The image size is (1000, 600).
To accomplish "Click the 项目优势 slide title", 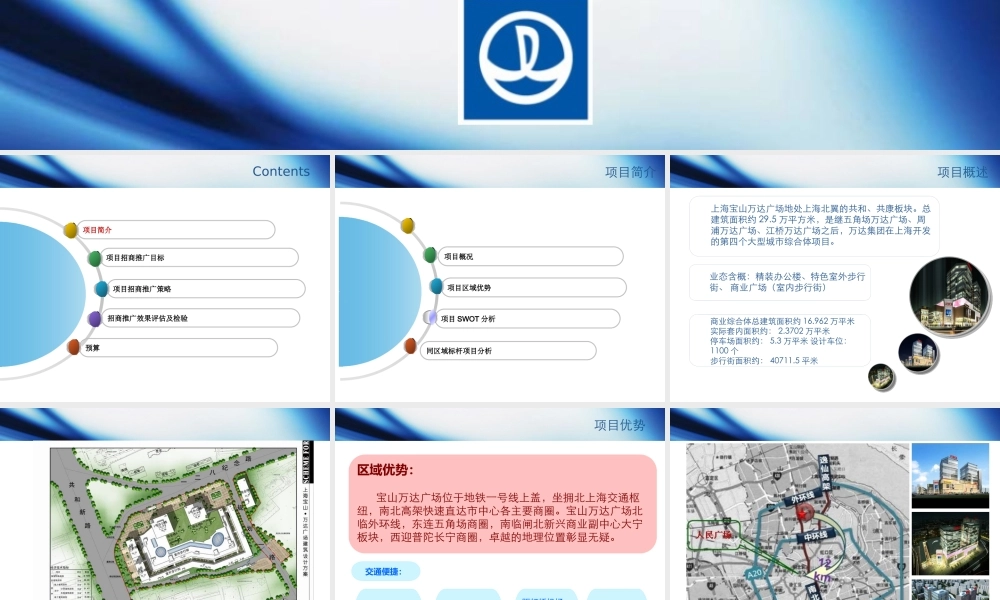I will (619, 425).
